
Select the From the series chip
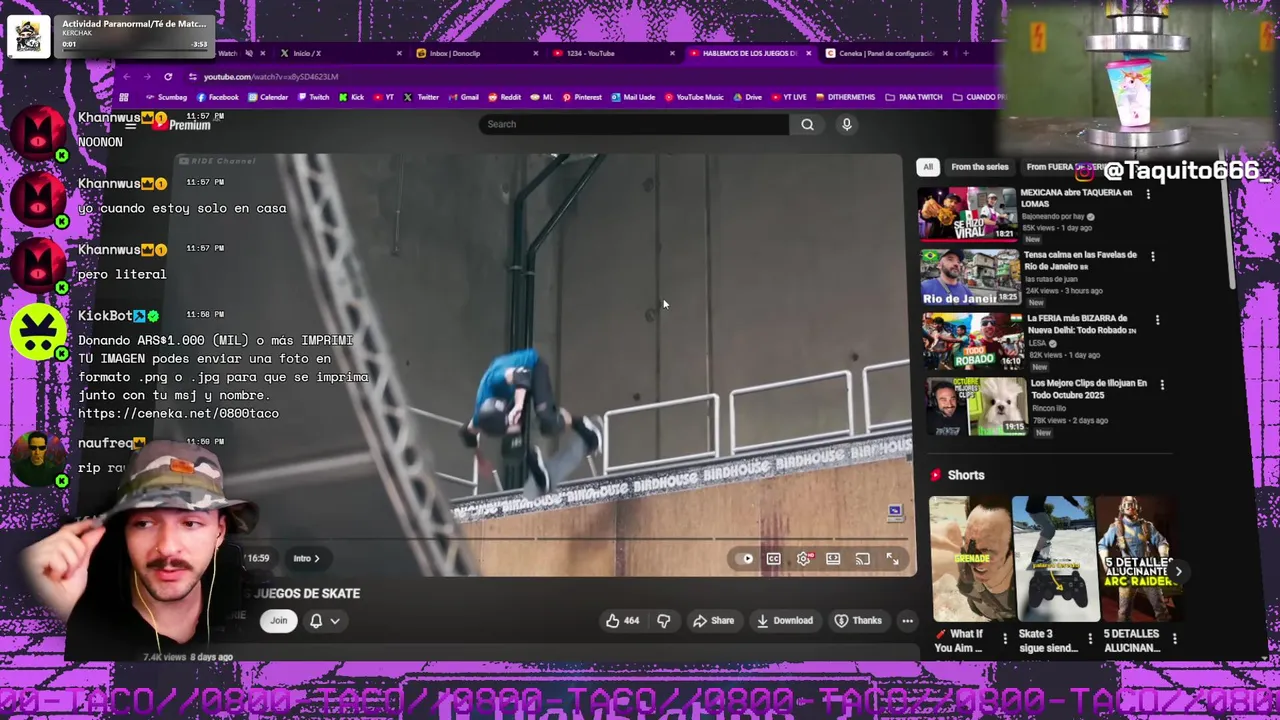[980, 167]
